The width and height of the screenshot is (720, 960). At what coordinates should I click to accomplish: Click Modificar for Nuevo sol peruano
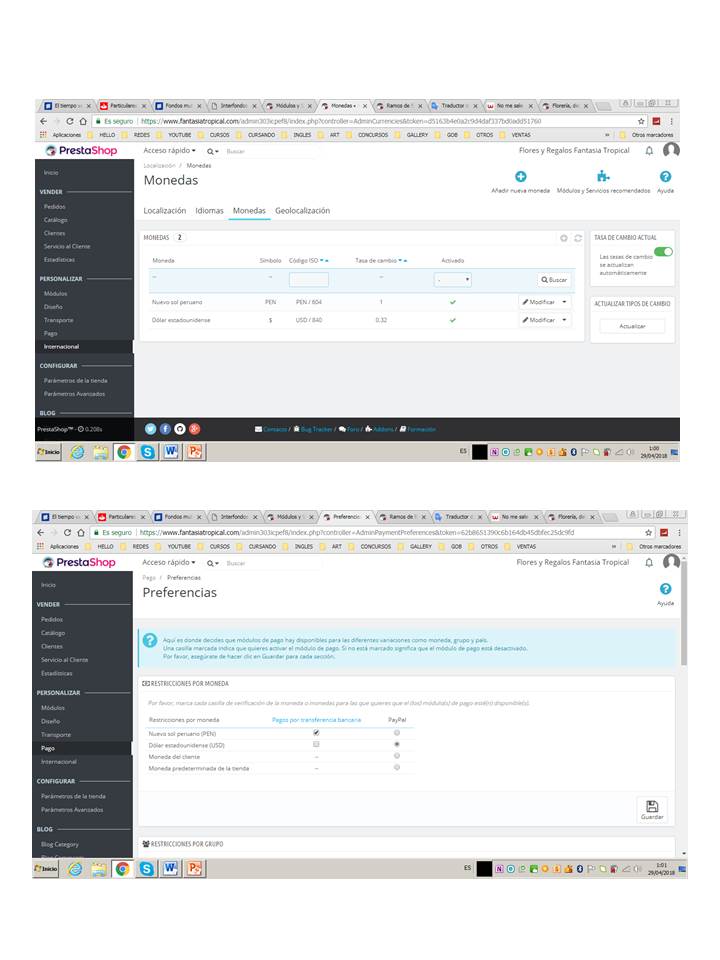click(x=539, y=302)
